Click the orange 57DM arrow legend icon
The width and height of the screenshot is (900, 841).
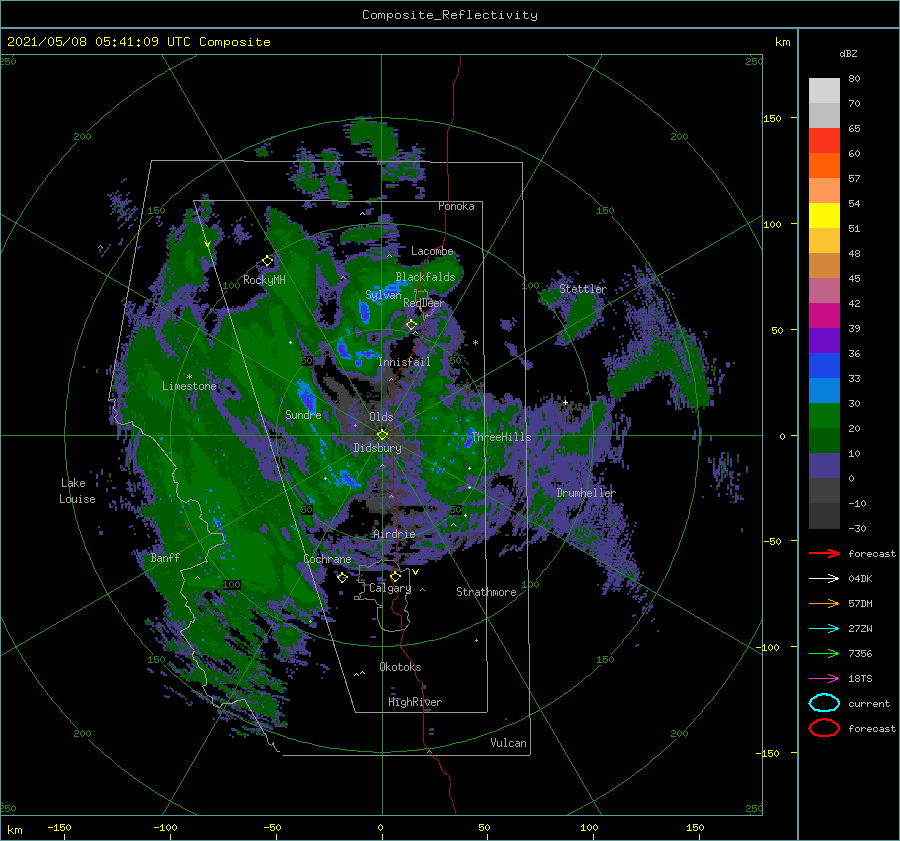pos(824,603)
